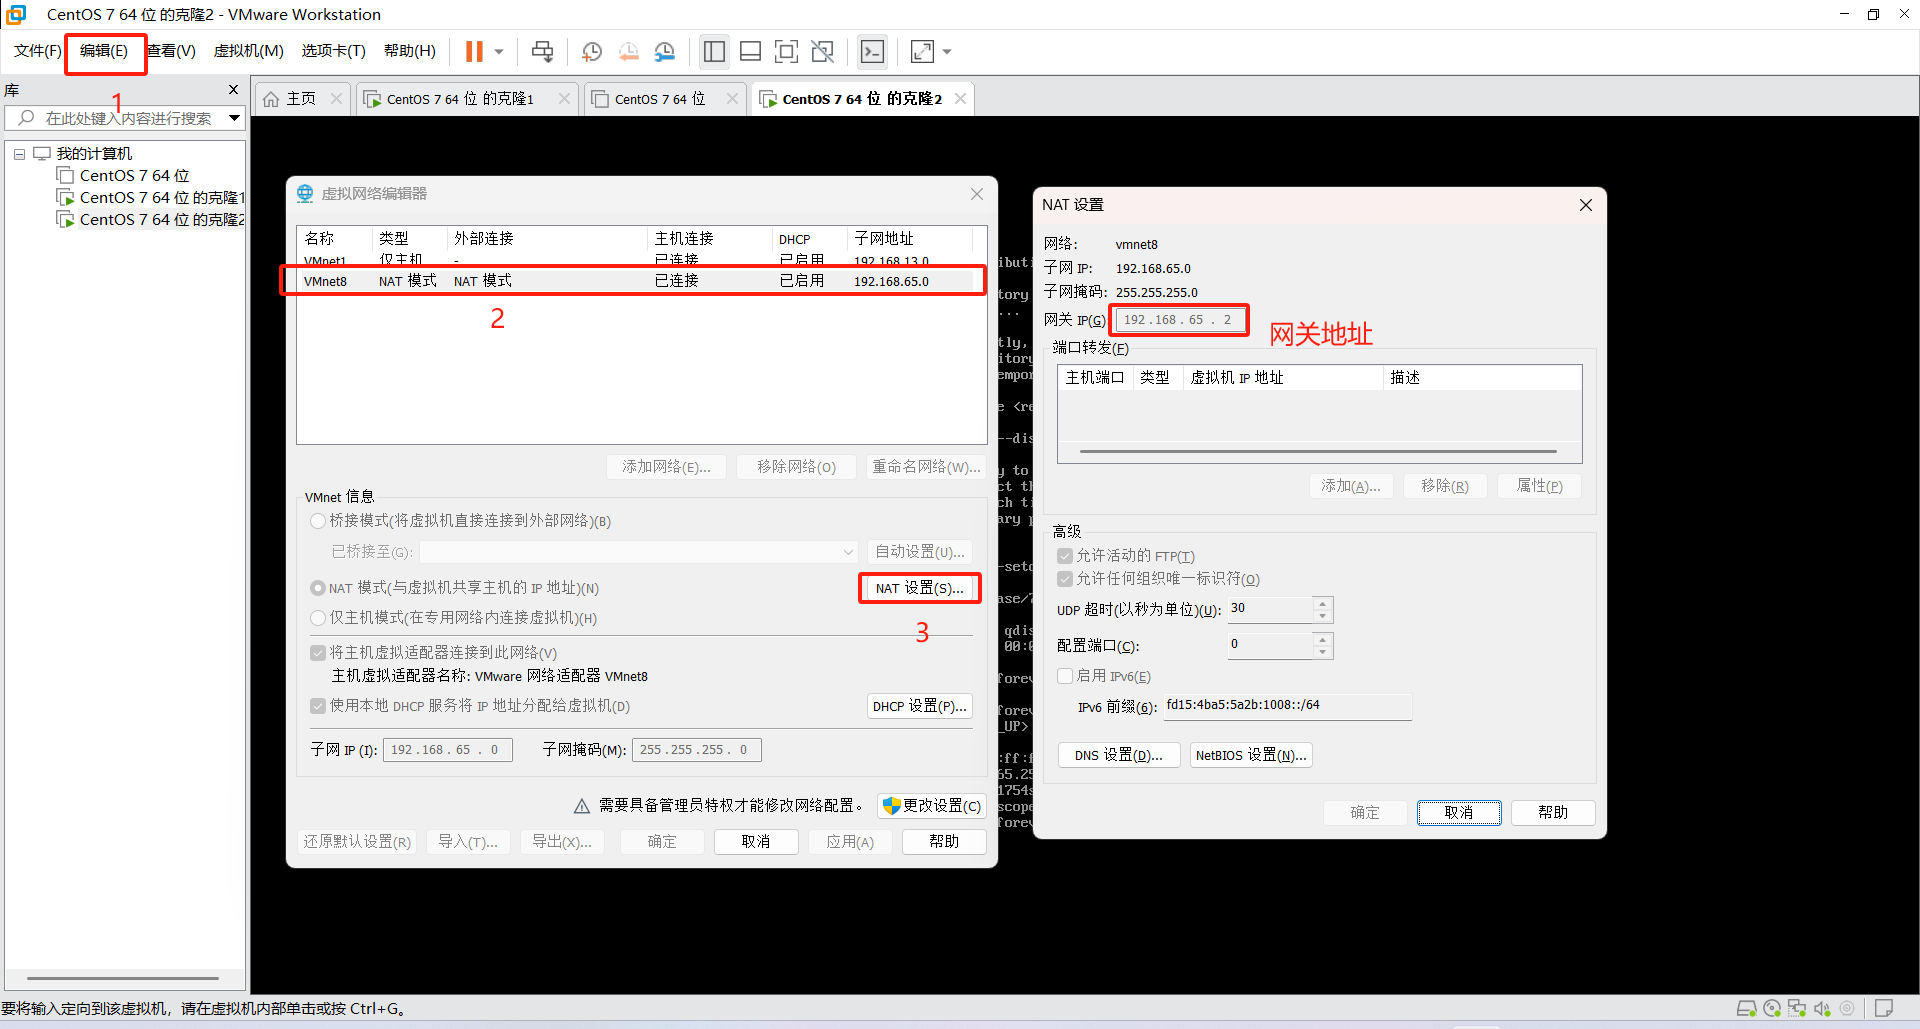Open the pause button dropdown arrow

coord(497,51)
